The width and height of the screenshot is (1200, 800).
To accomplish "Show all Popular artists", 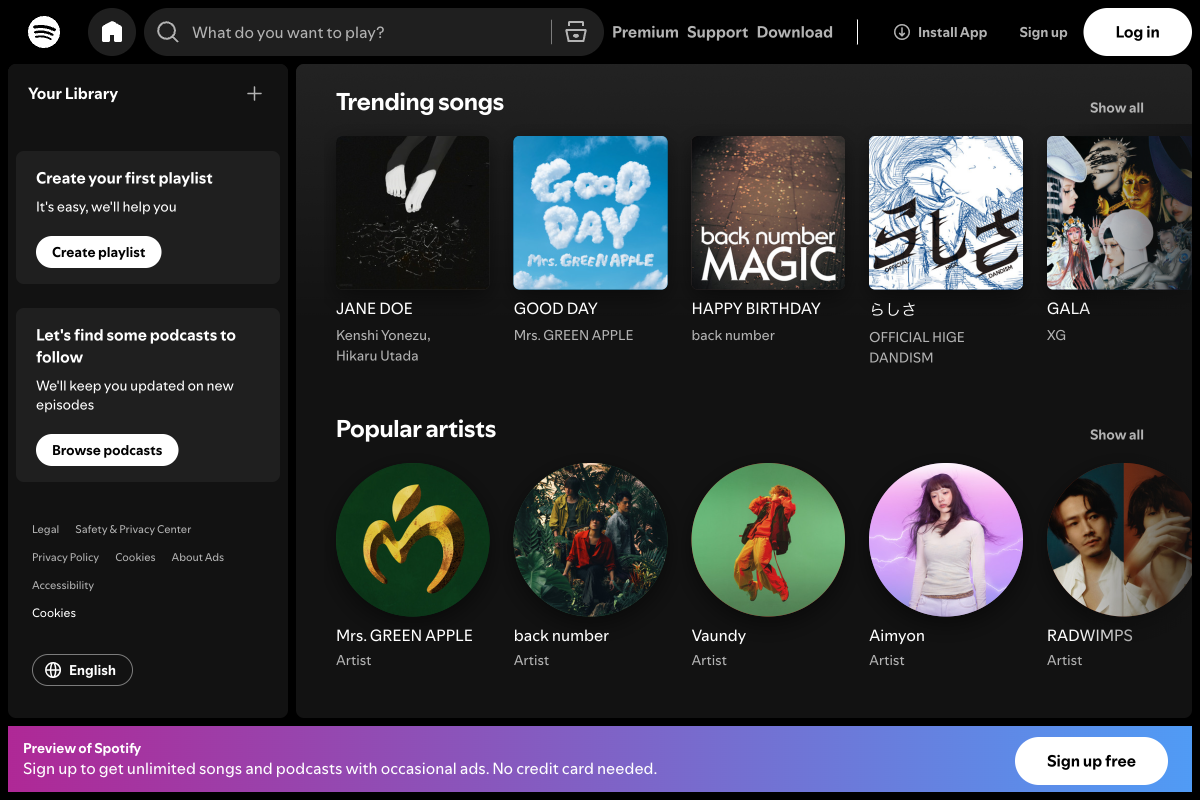I will click(x=1116, y=435).
